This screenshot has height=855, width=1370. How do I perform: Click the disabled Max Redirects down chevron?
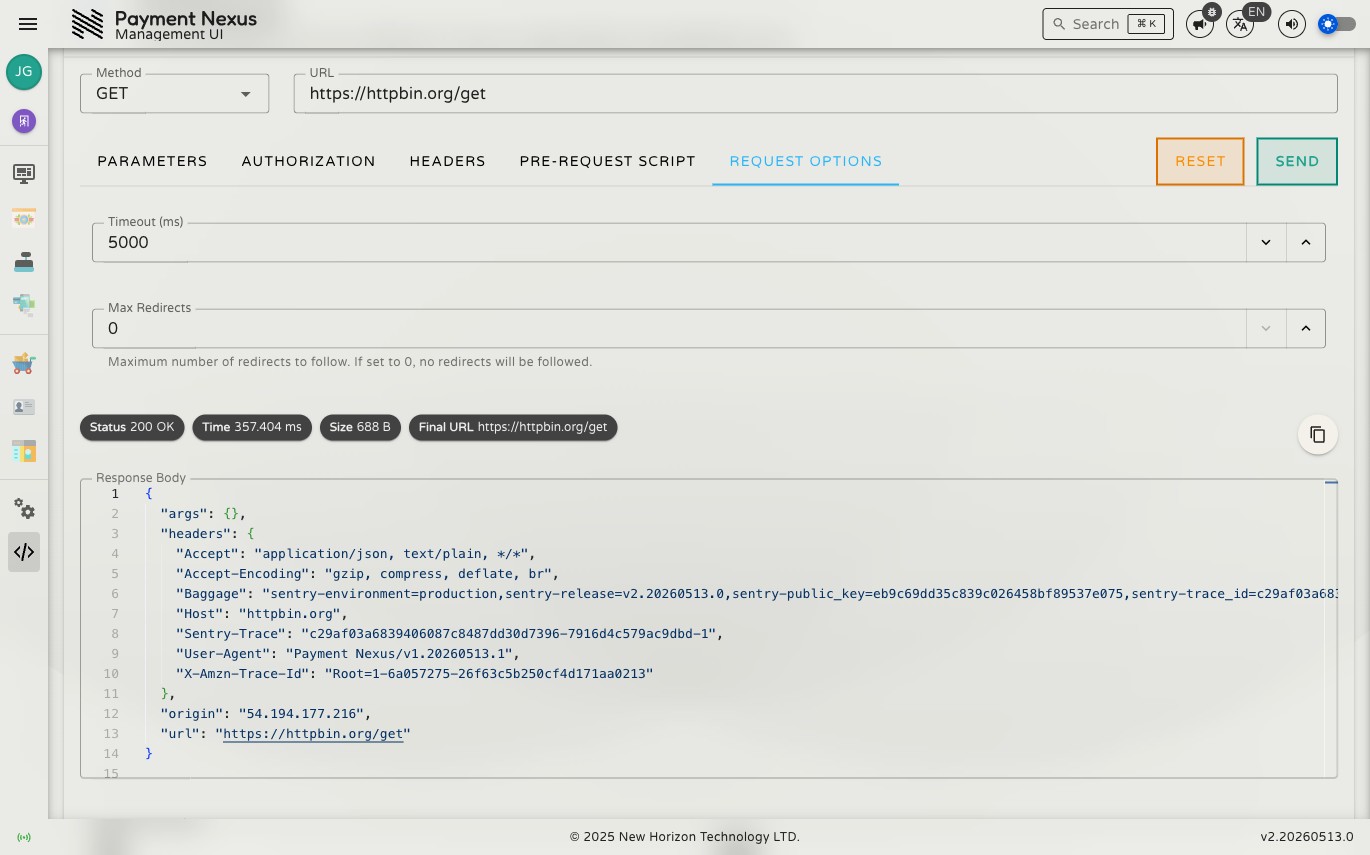(x=1266, y=328)
